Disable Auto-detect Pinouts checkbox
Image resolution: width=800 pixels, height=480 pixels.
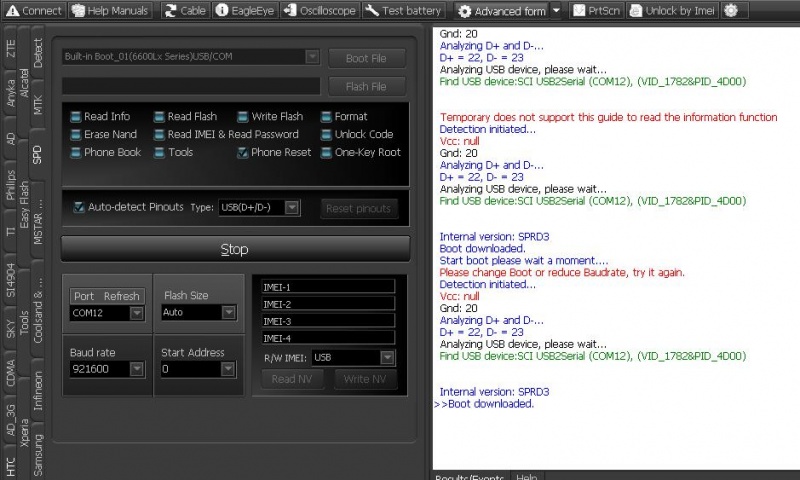click(80, 207)
